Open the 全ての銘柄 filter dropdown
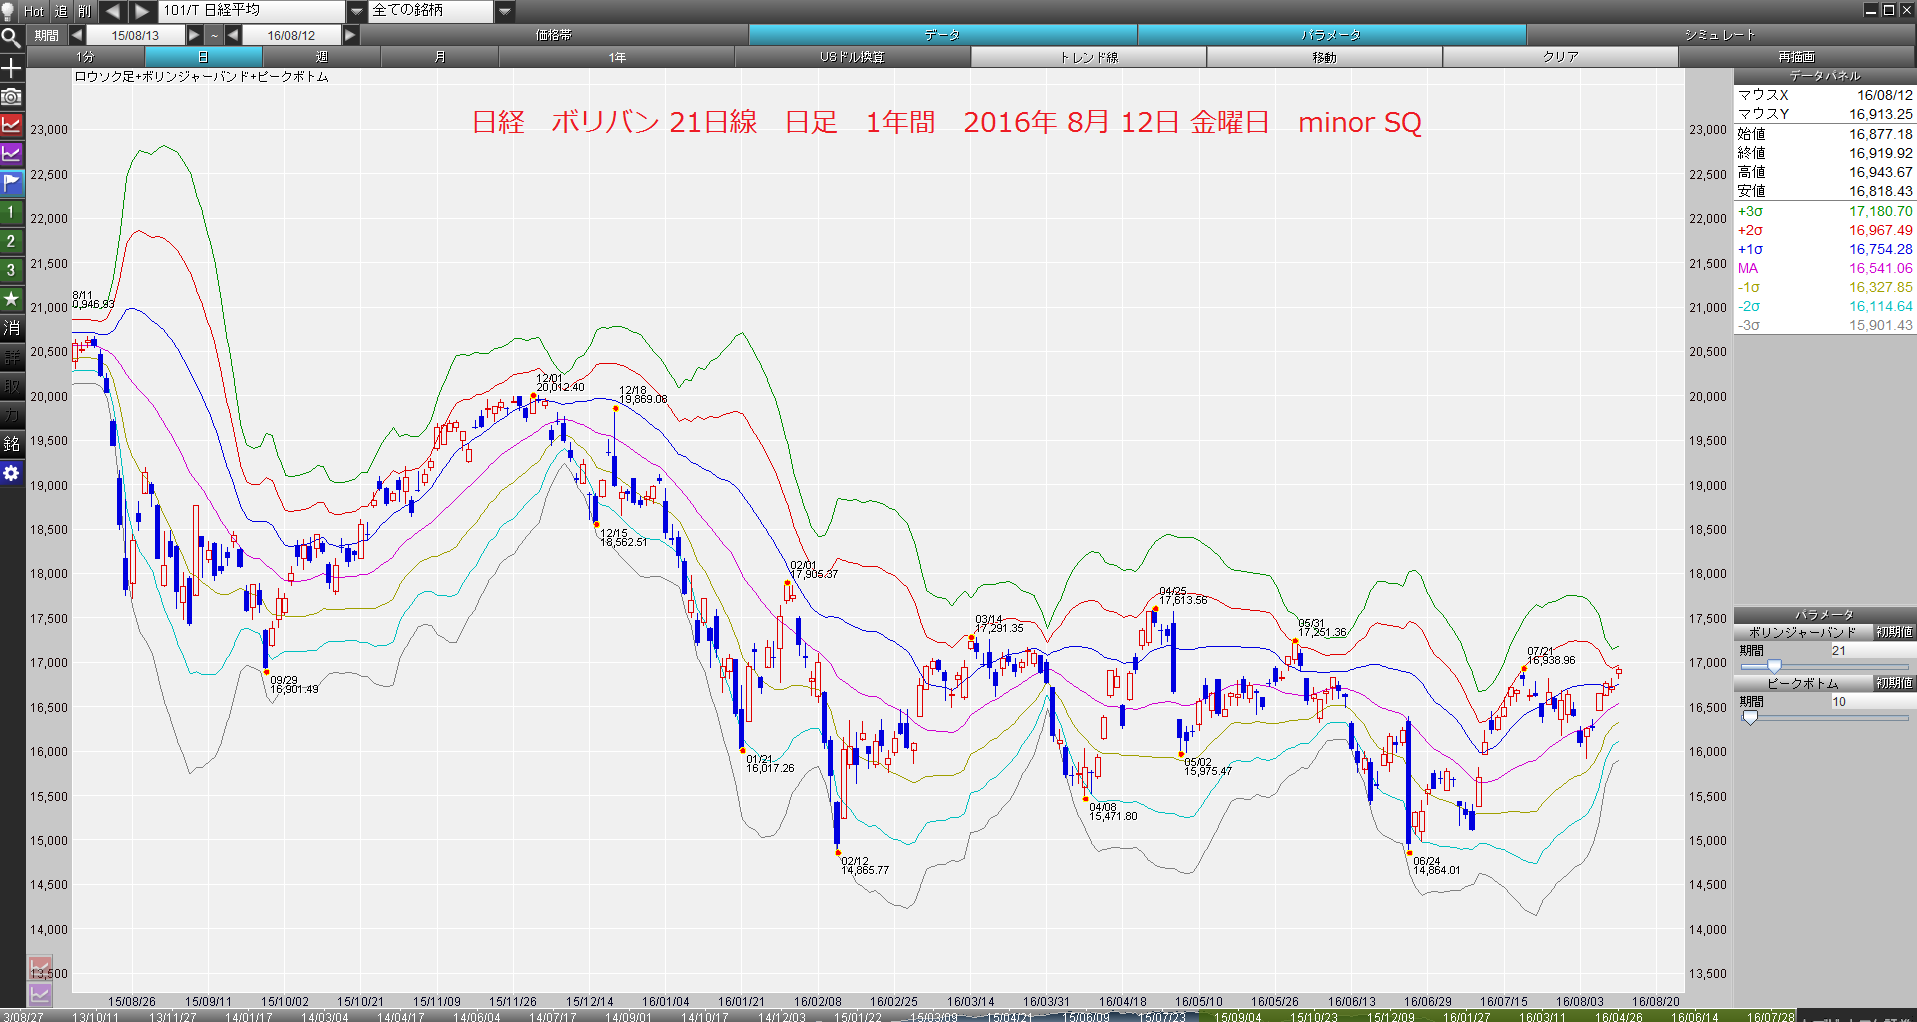 (505, 11)
